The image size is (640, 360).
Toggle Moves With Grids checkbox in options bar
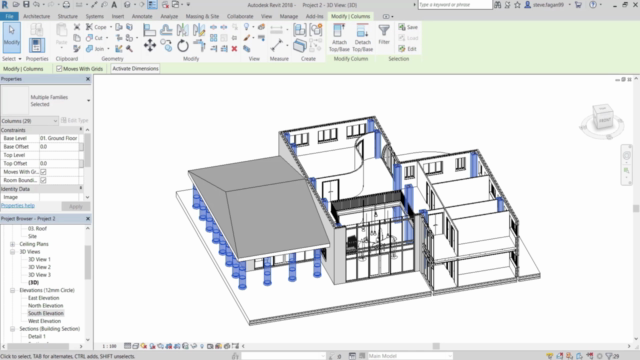[59, 69]
